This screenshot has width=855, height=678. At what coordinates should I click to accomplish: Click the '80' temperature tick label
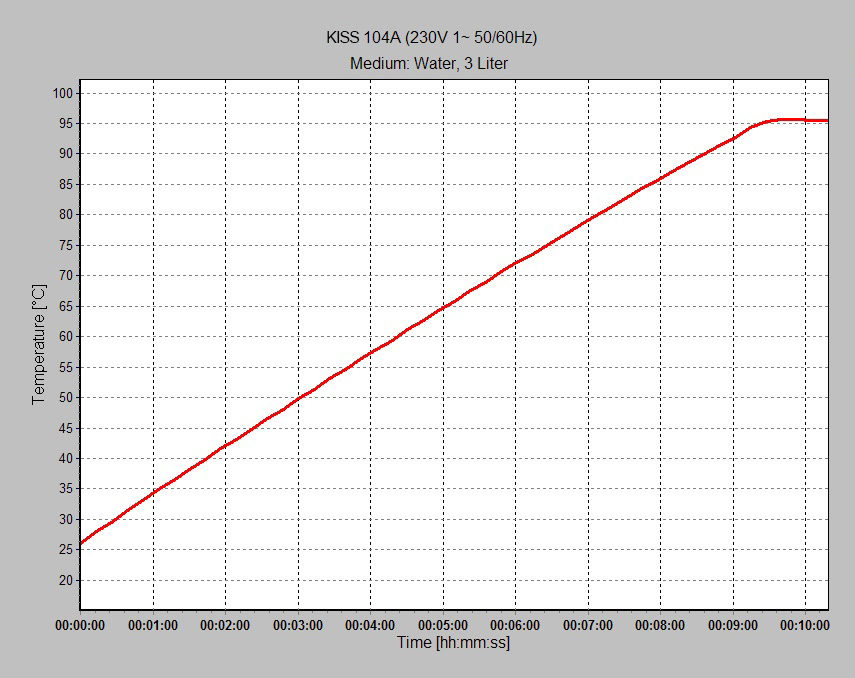[65, 215]
